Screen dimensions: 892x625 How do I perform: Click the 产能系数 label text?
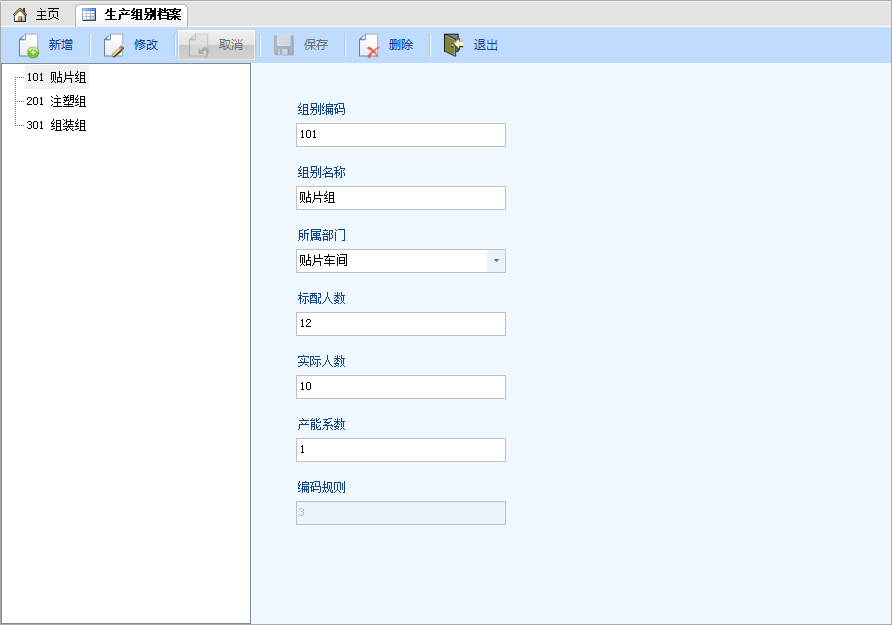click(x=321, y=424)
